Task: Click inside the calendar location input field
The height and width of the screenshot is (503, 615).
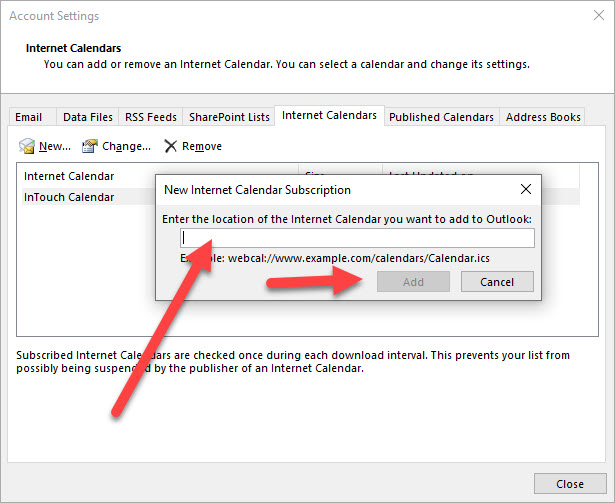Action: click(357, 238)
